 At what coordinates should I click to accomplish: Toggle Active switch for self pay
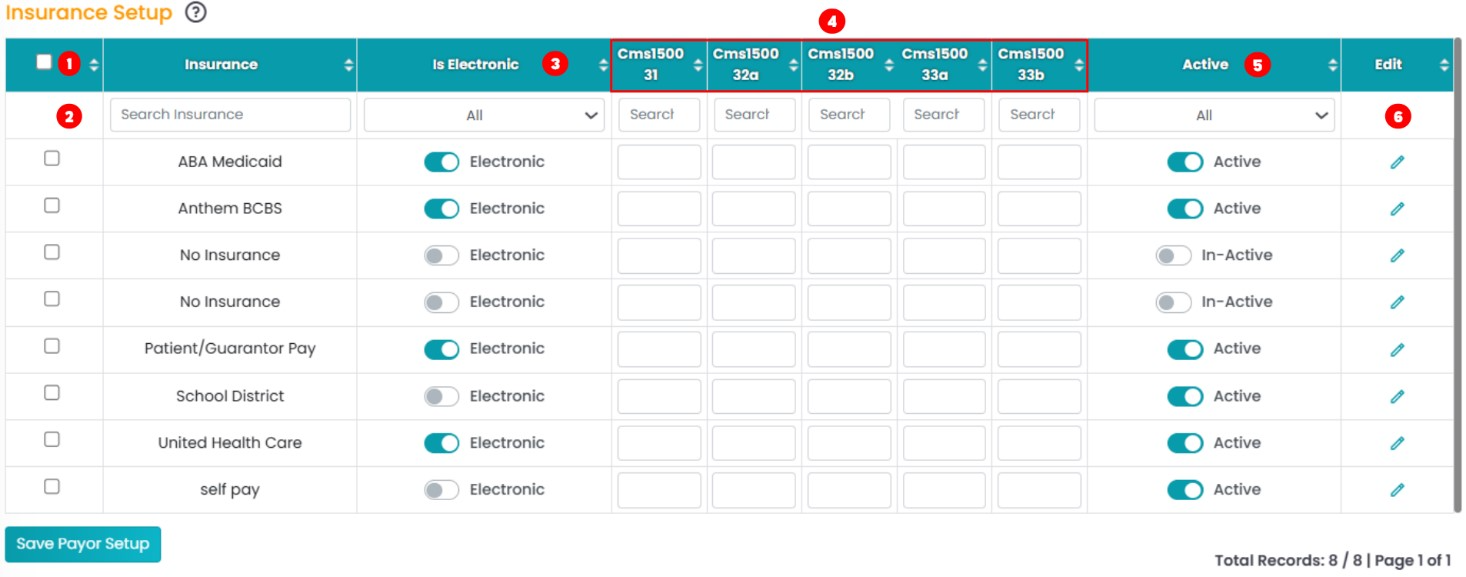tap(1185, 490)
